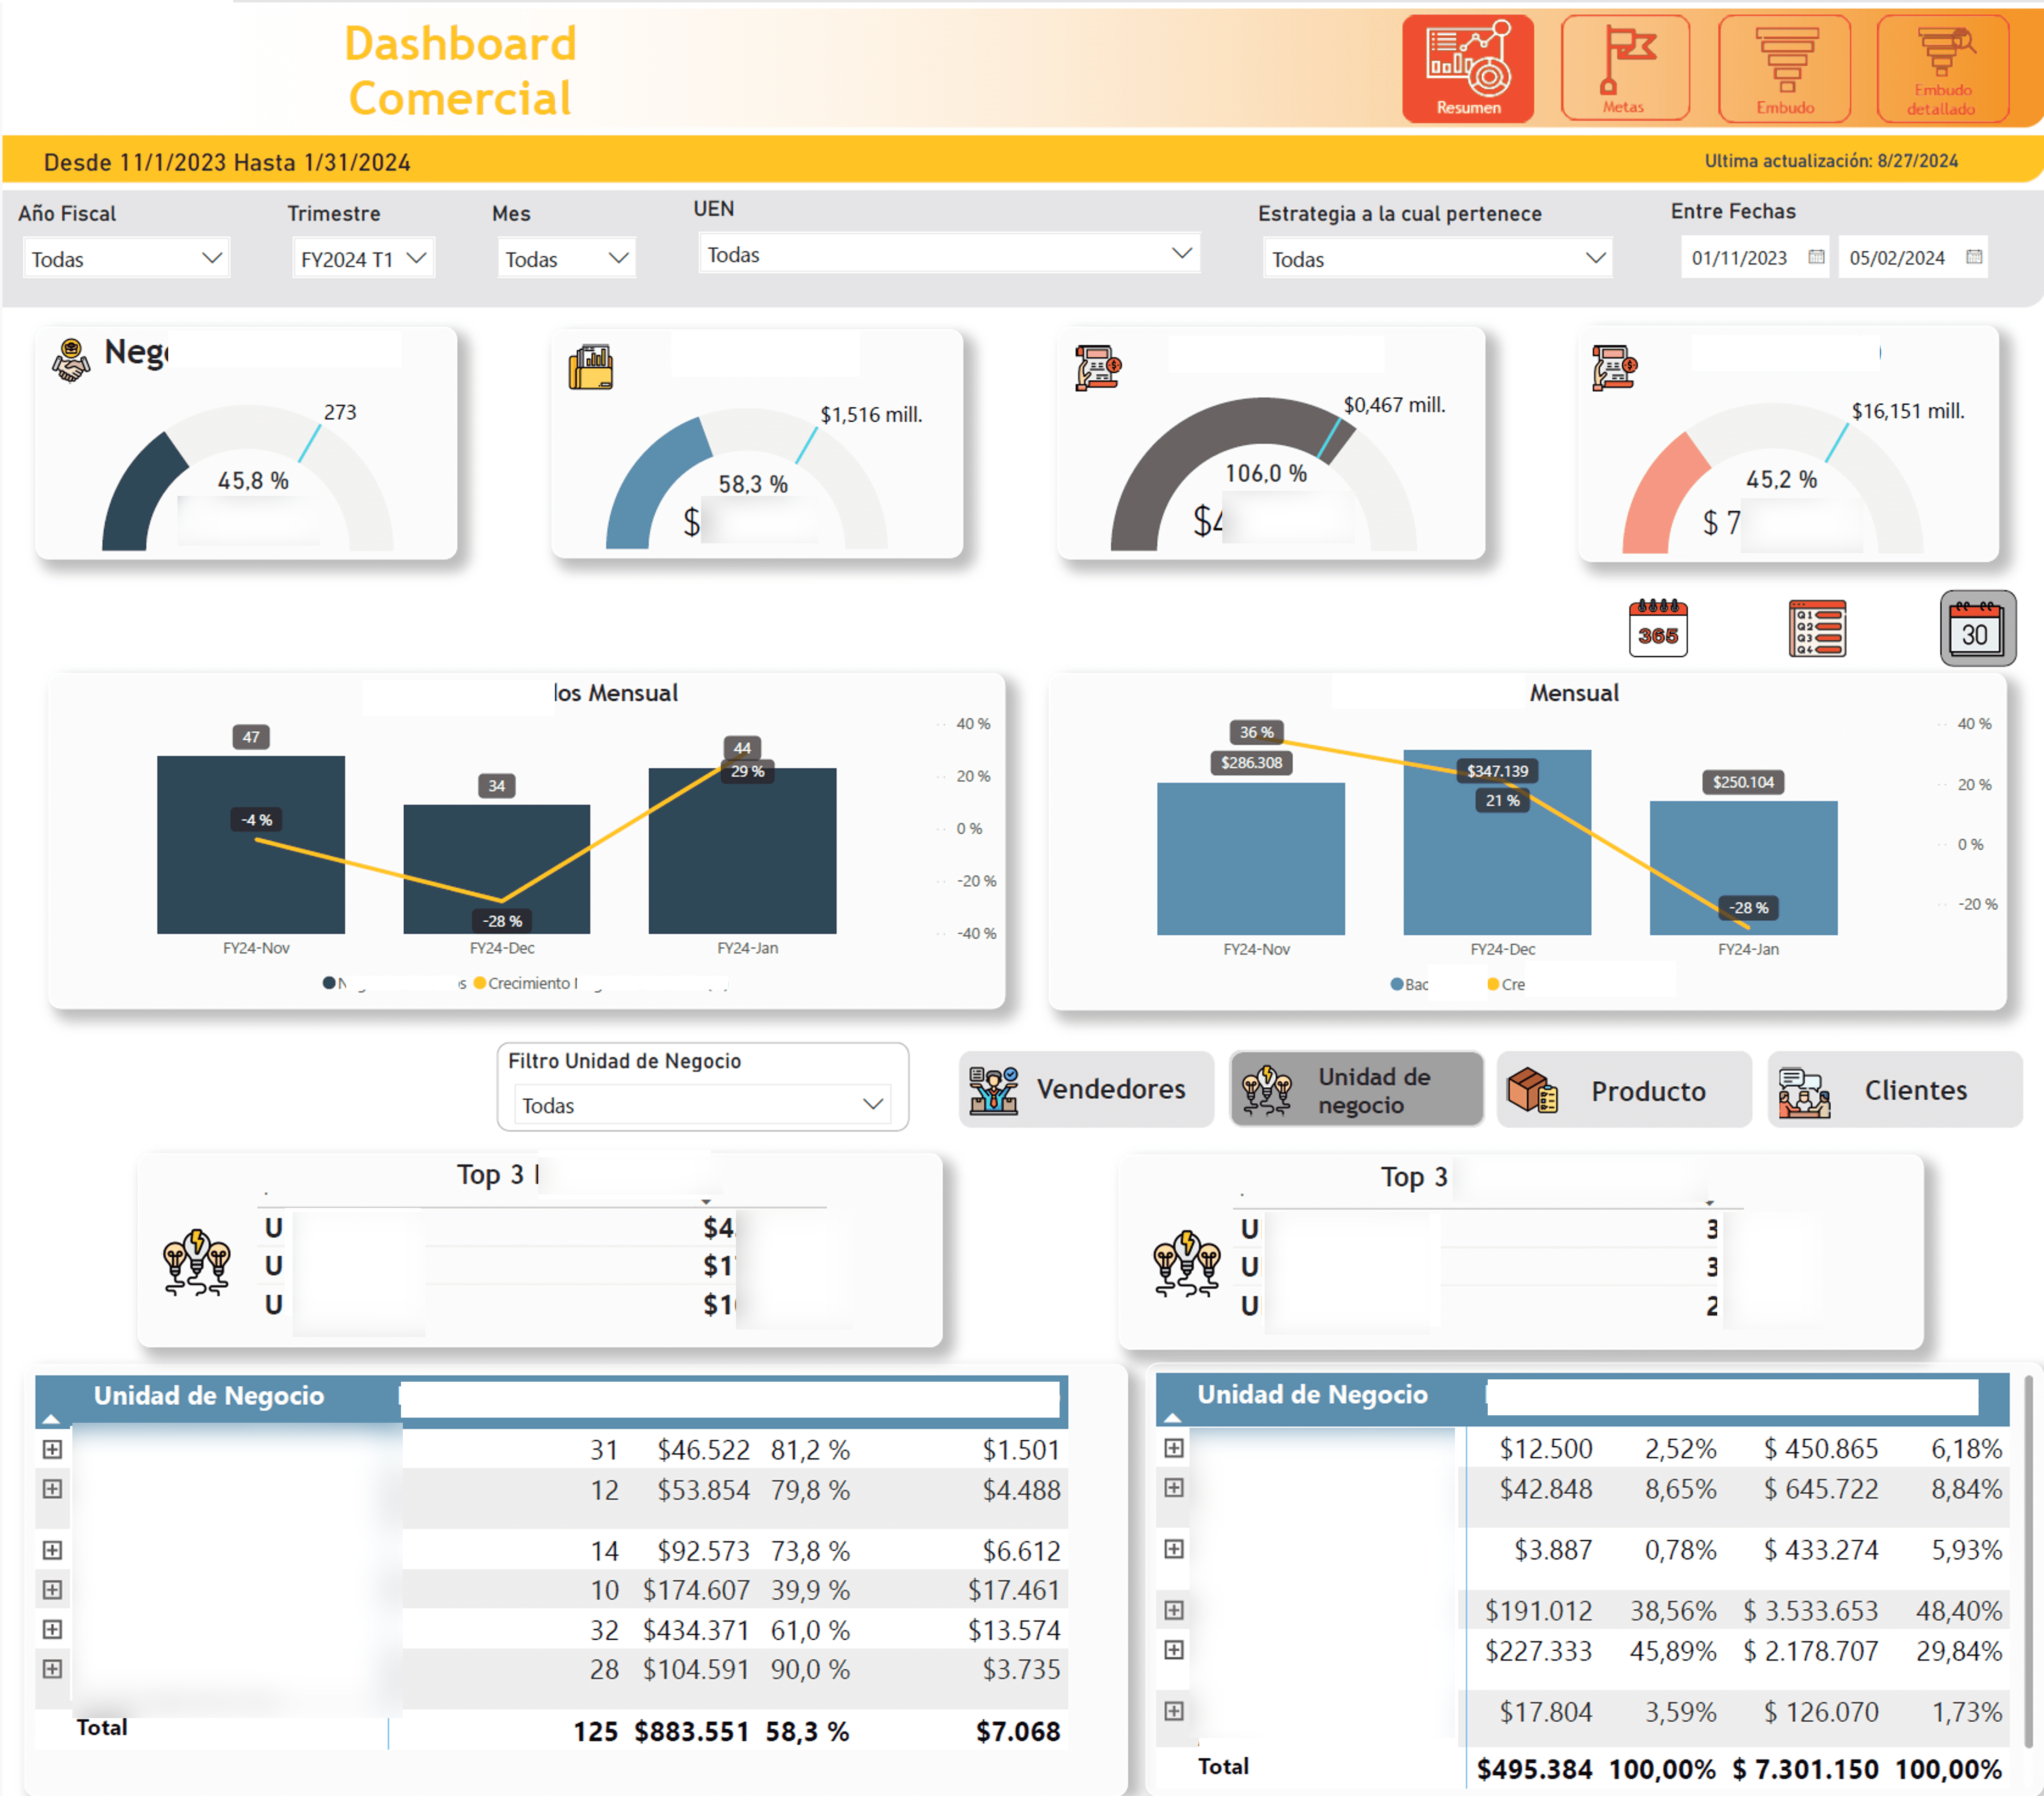The image size is (2044, 1796).
Task: Open start date calendar picker icon
Action: [1816, 257]
